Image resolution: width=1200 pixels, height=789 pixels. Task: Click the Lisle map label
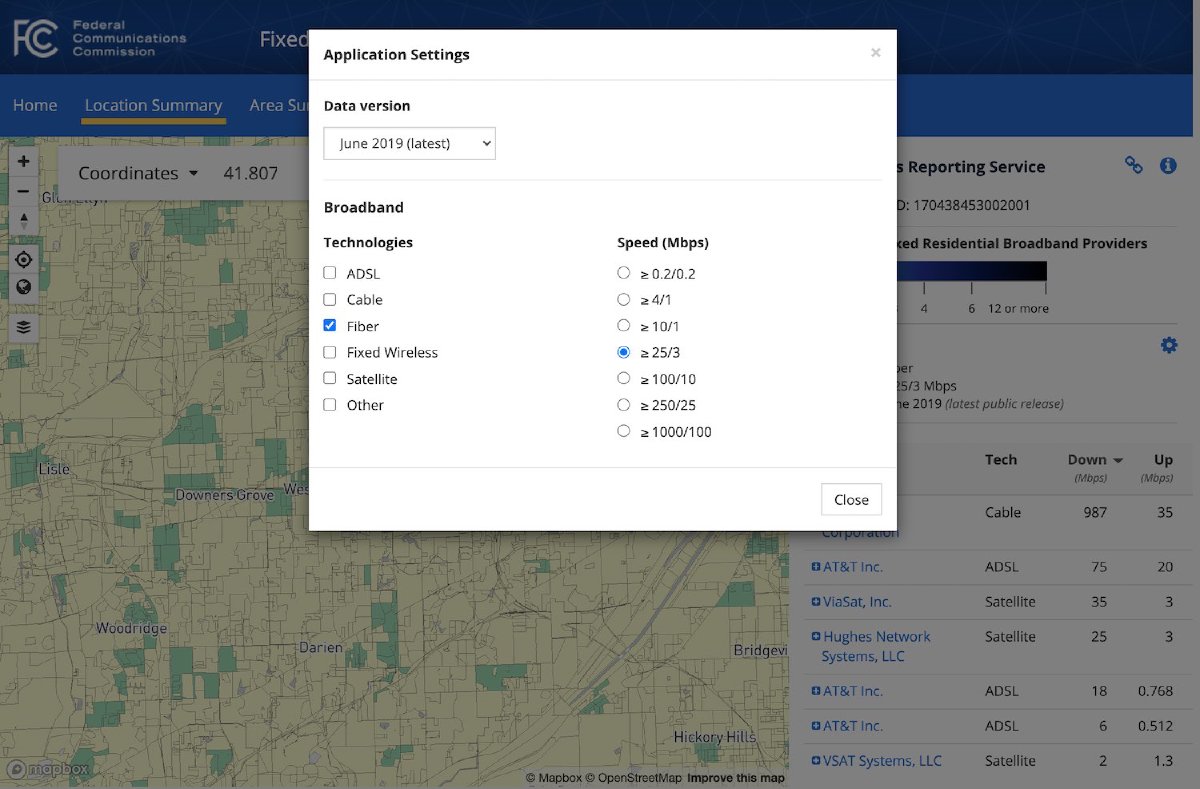[54, 469]
